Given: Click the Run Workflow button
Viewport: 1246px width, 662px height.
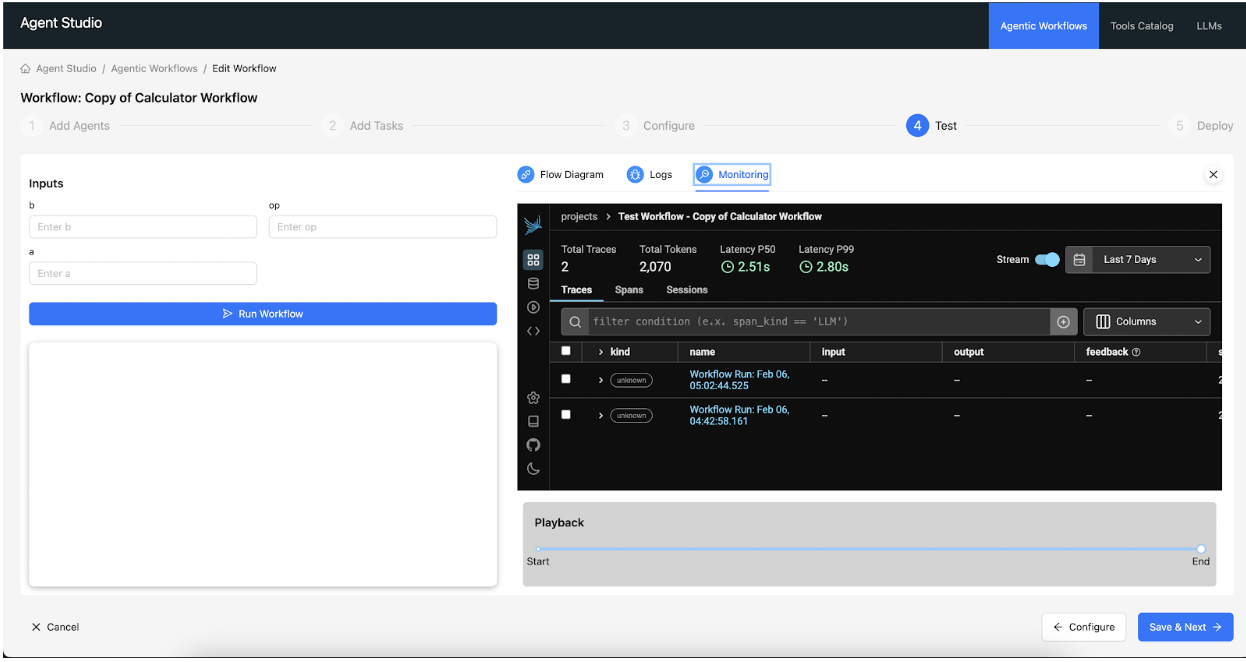Looking at the screenshot, I should 263,314.
